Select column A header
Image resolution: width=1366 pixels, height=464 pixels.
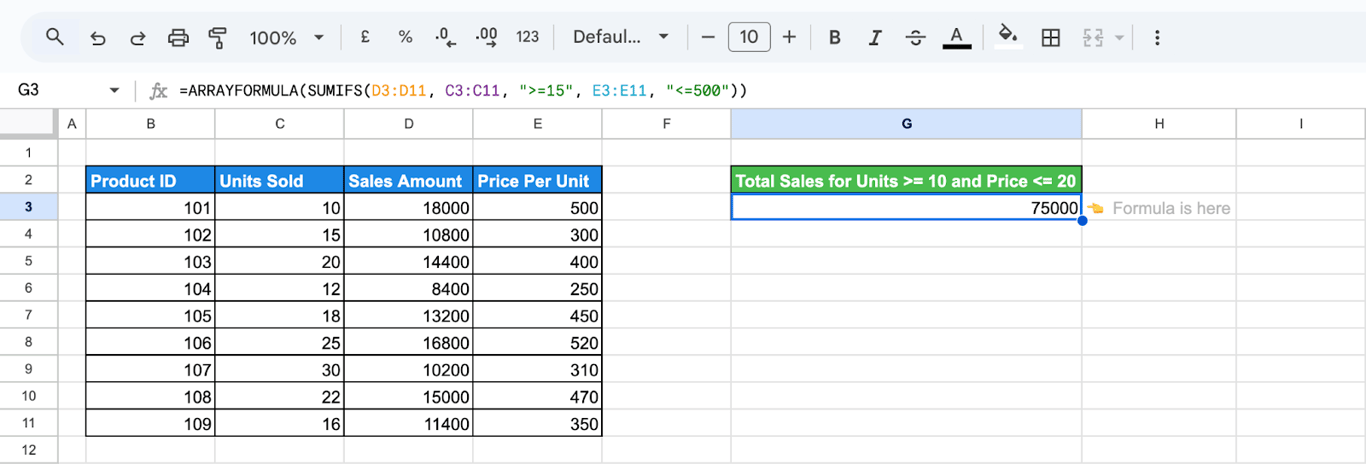(71, 124)
